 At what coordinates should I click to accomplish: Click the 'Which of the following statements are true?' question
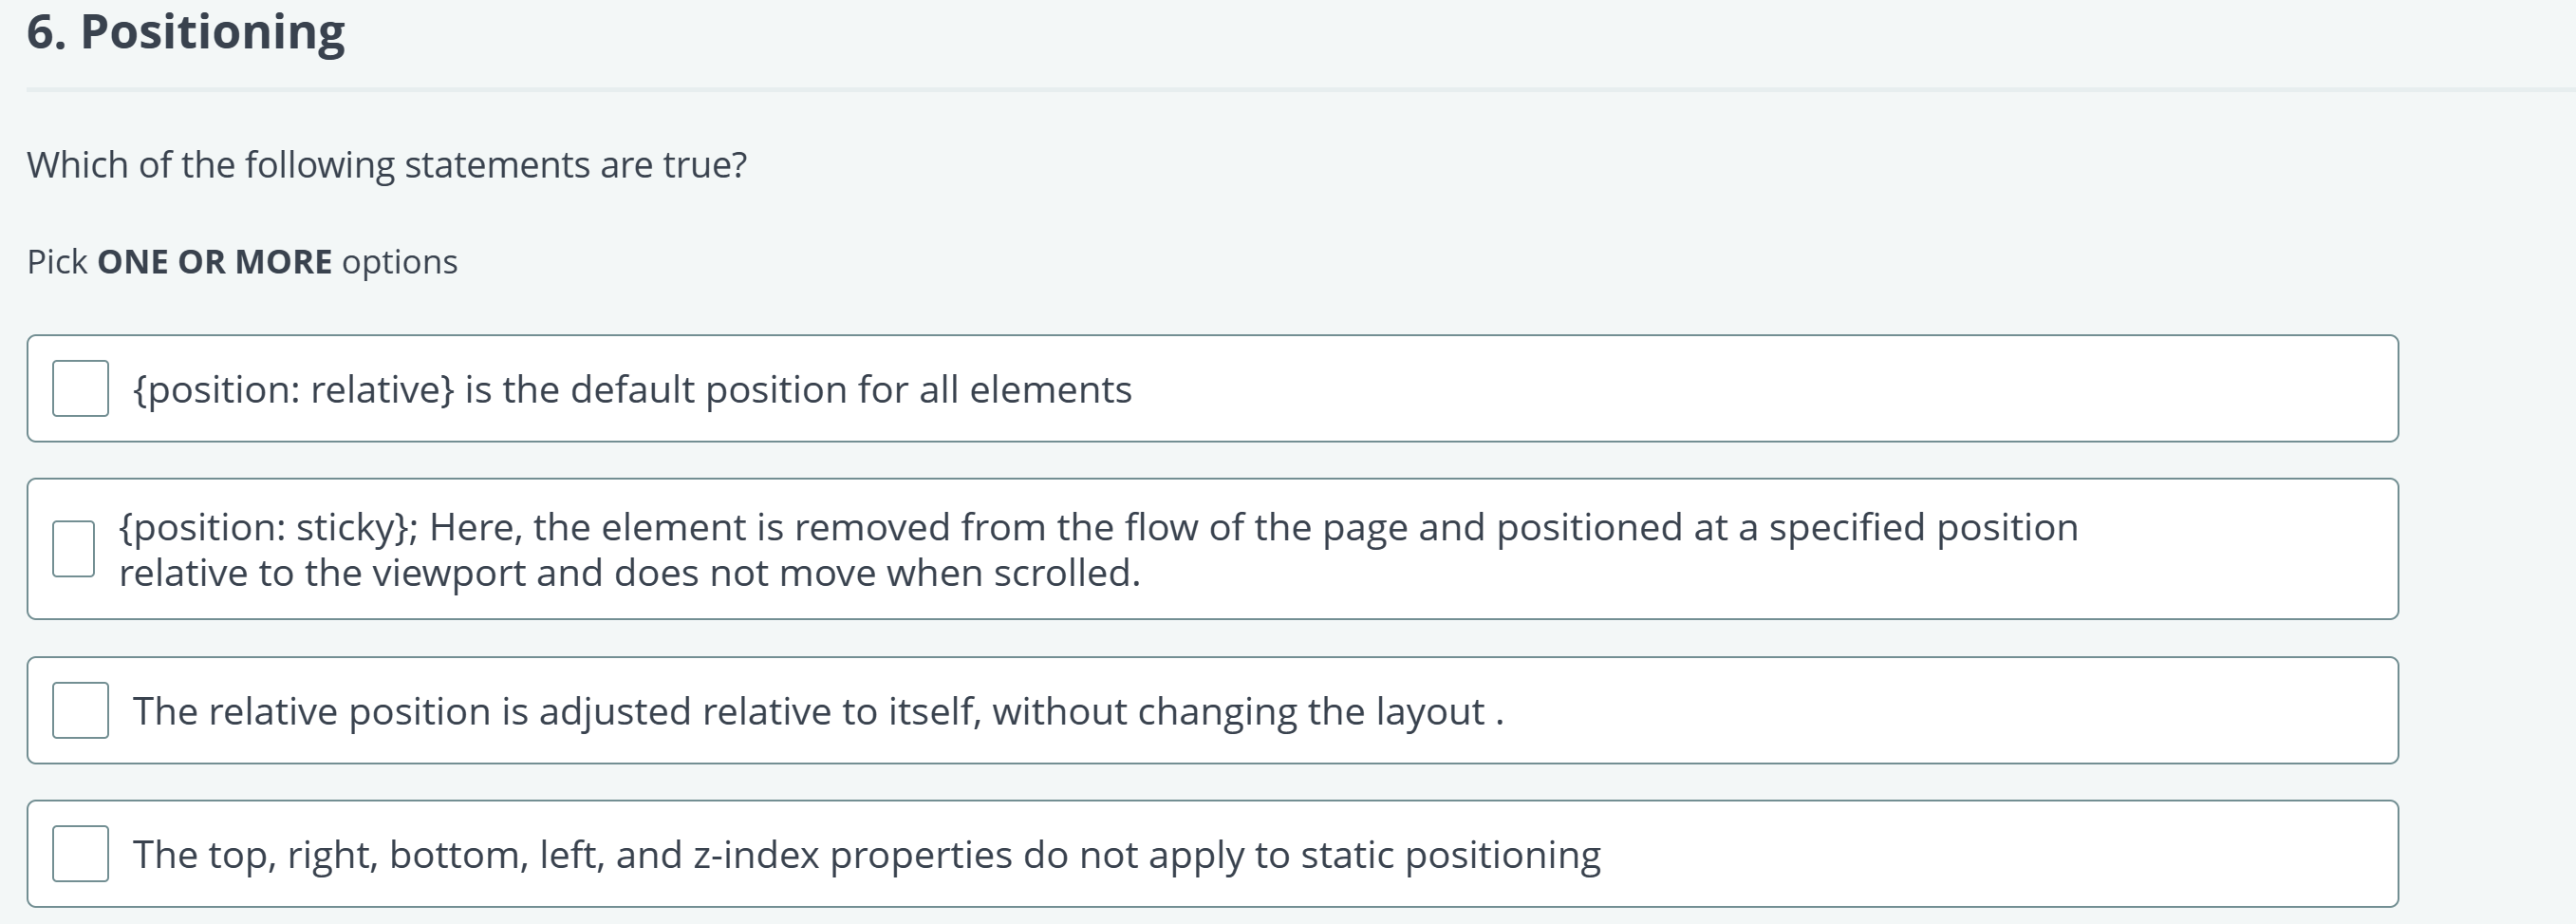(x=387, y=165)
